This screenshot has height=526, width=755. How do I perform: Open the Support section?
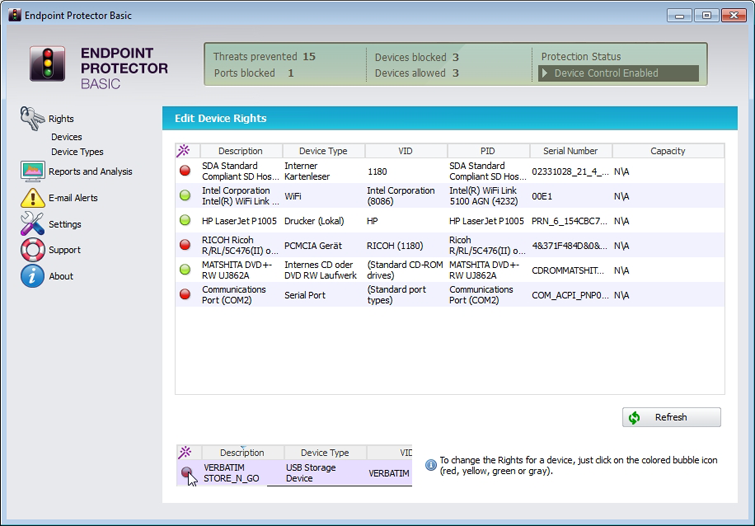(x=64, y=250)
